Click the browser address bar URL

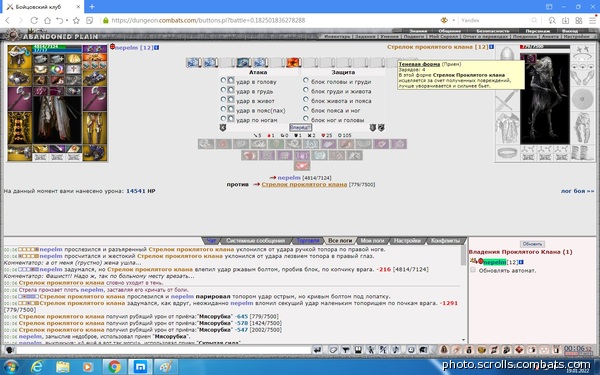pos(208,20)
